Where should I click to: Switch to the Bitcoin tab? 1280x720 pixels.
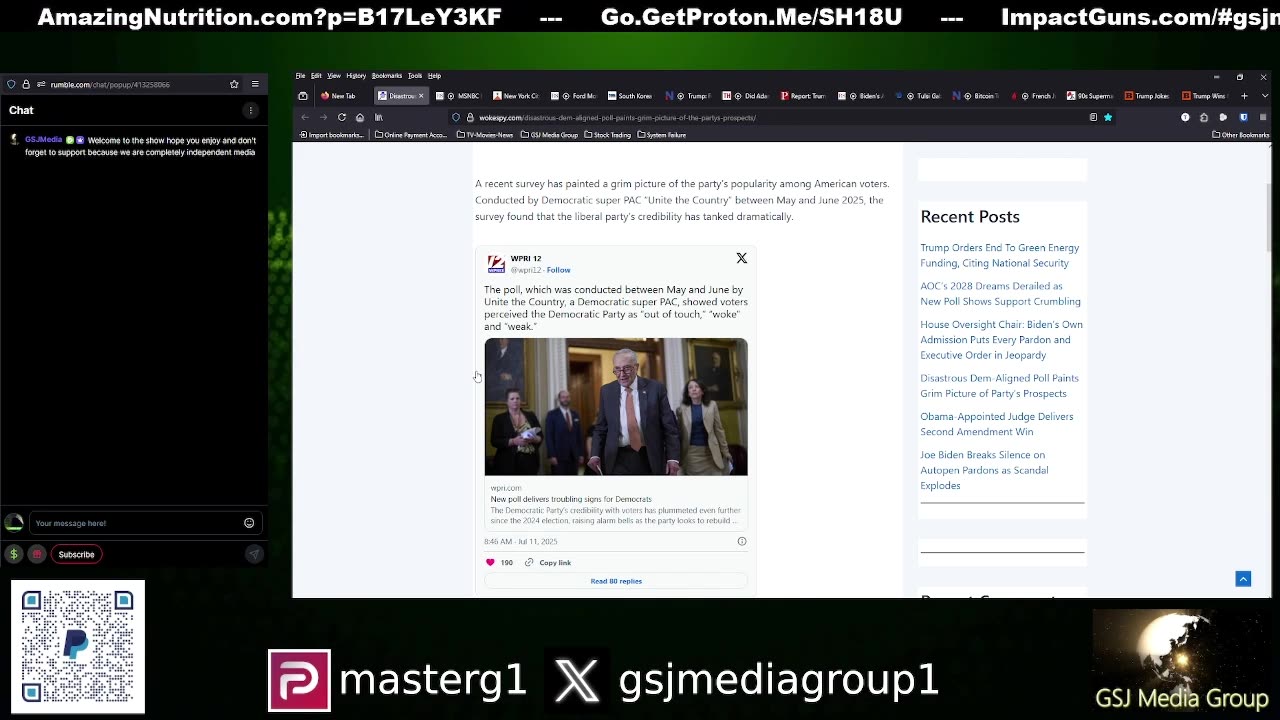tap(975, 96)
